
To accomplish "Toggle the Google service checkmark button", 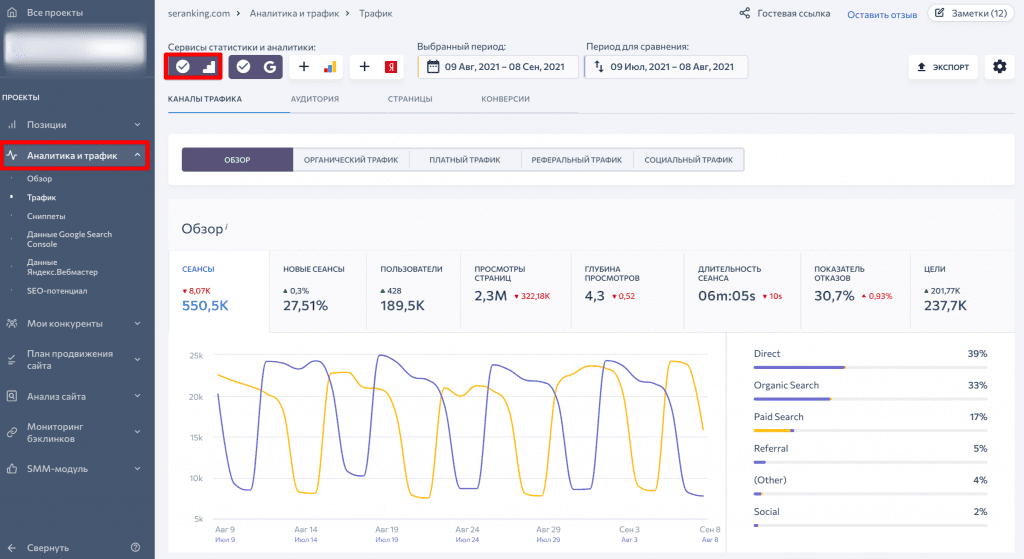I will [255, 67].
